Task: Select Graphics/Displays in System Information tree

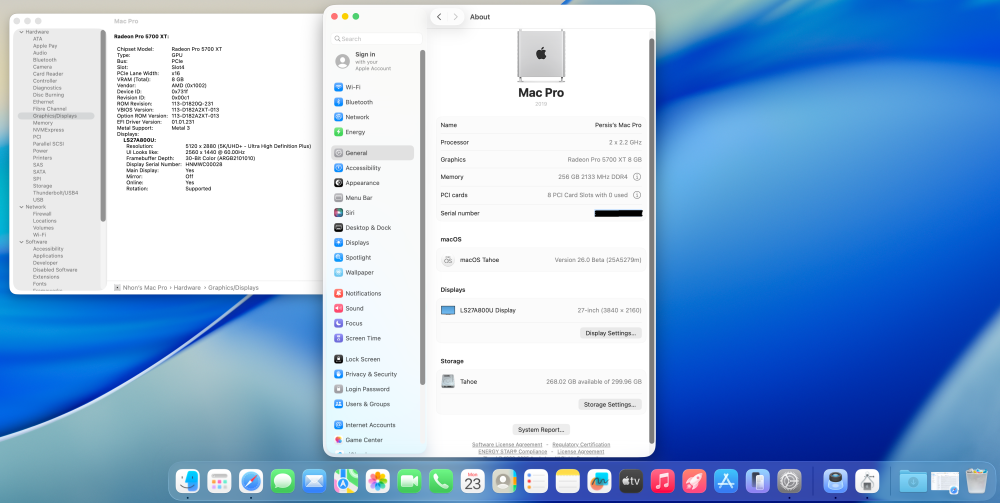Action: click(56, 116)
